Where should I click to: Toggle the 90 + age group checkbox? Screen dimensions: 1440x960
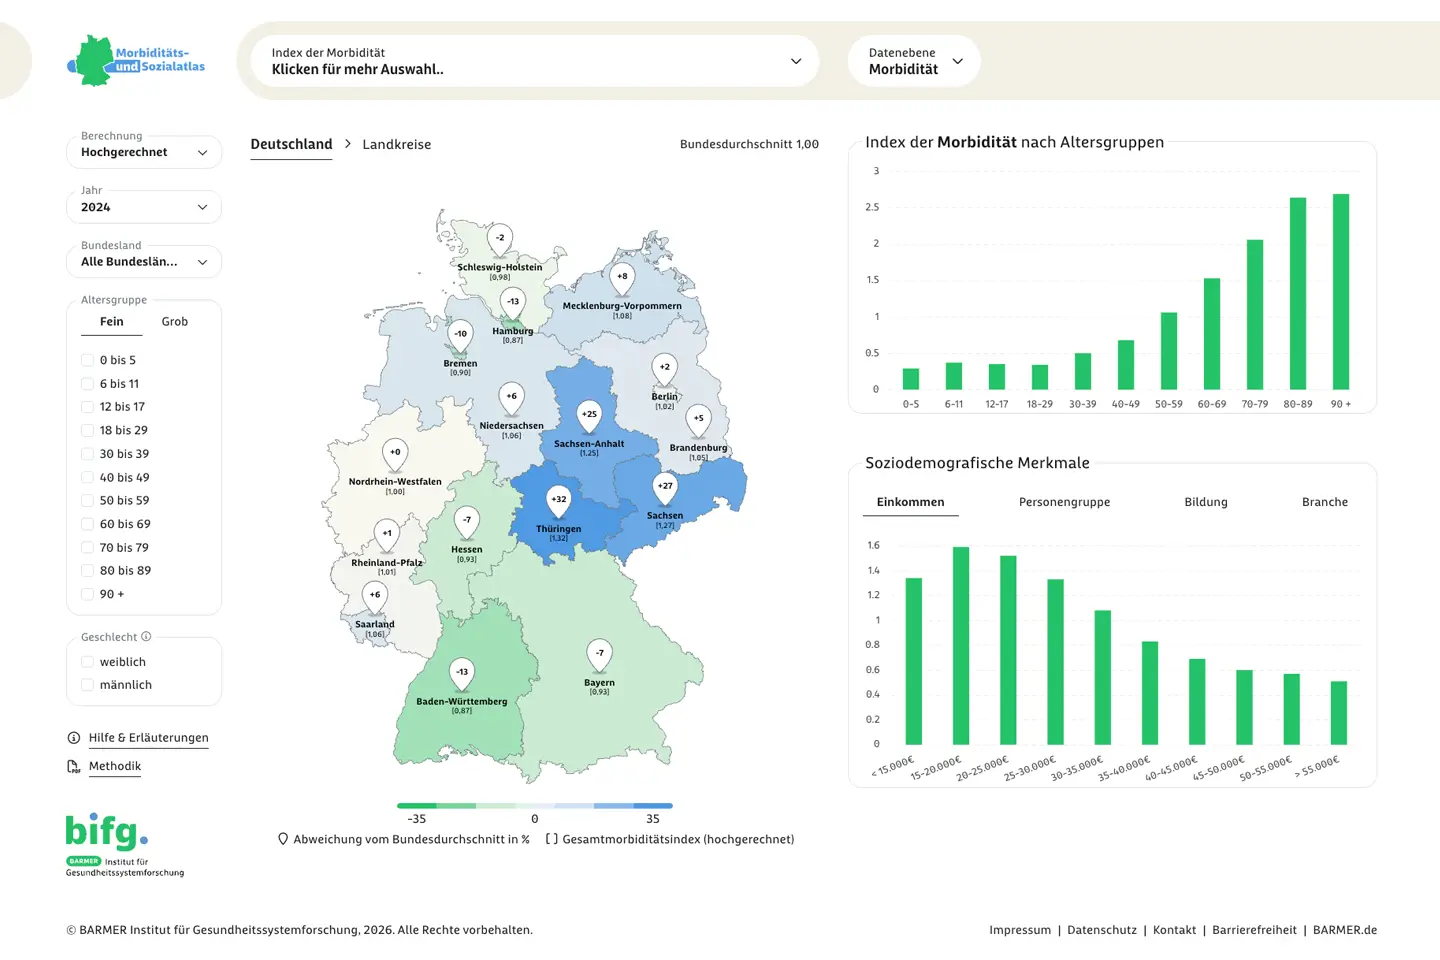pos(87,594)
